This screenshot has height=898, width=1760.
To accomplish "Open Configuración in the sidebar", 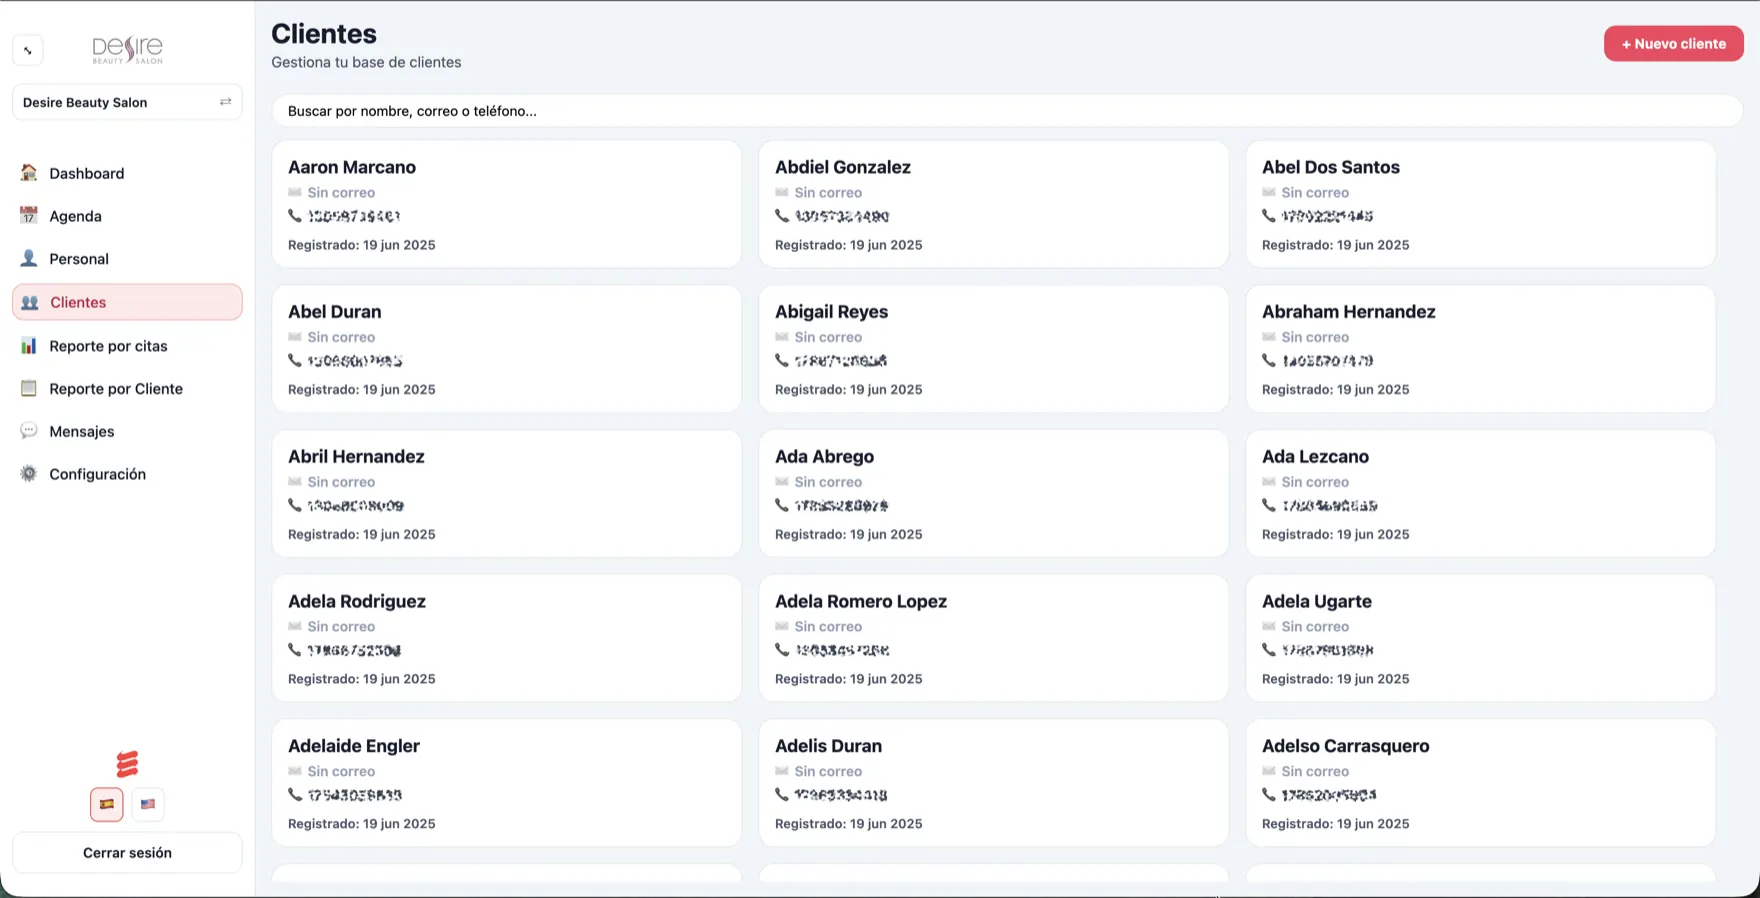I will click(x=127, y=474).
